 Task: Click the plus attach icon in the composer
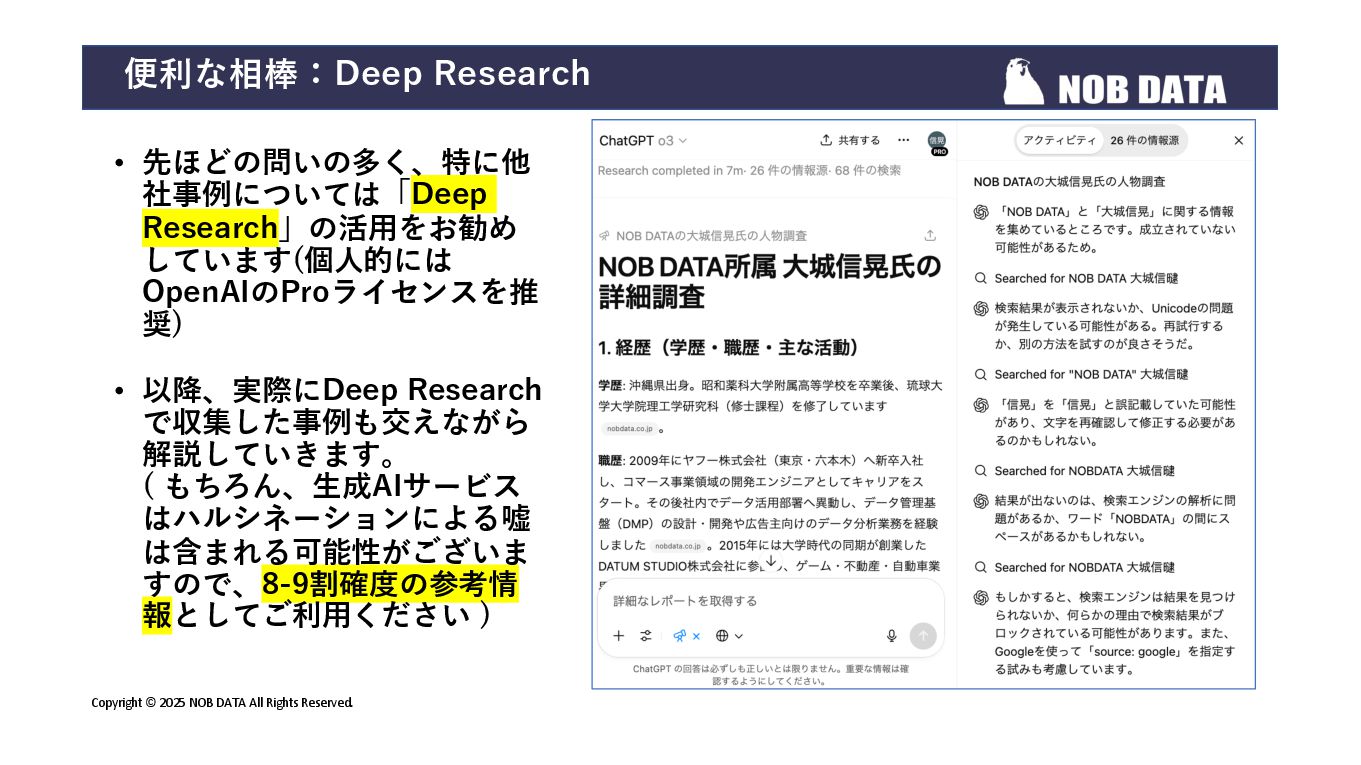(619, 636)
